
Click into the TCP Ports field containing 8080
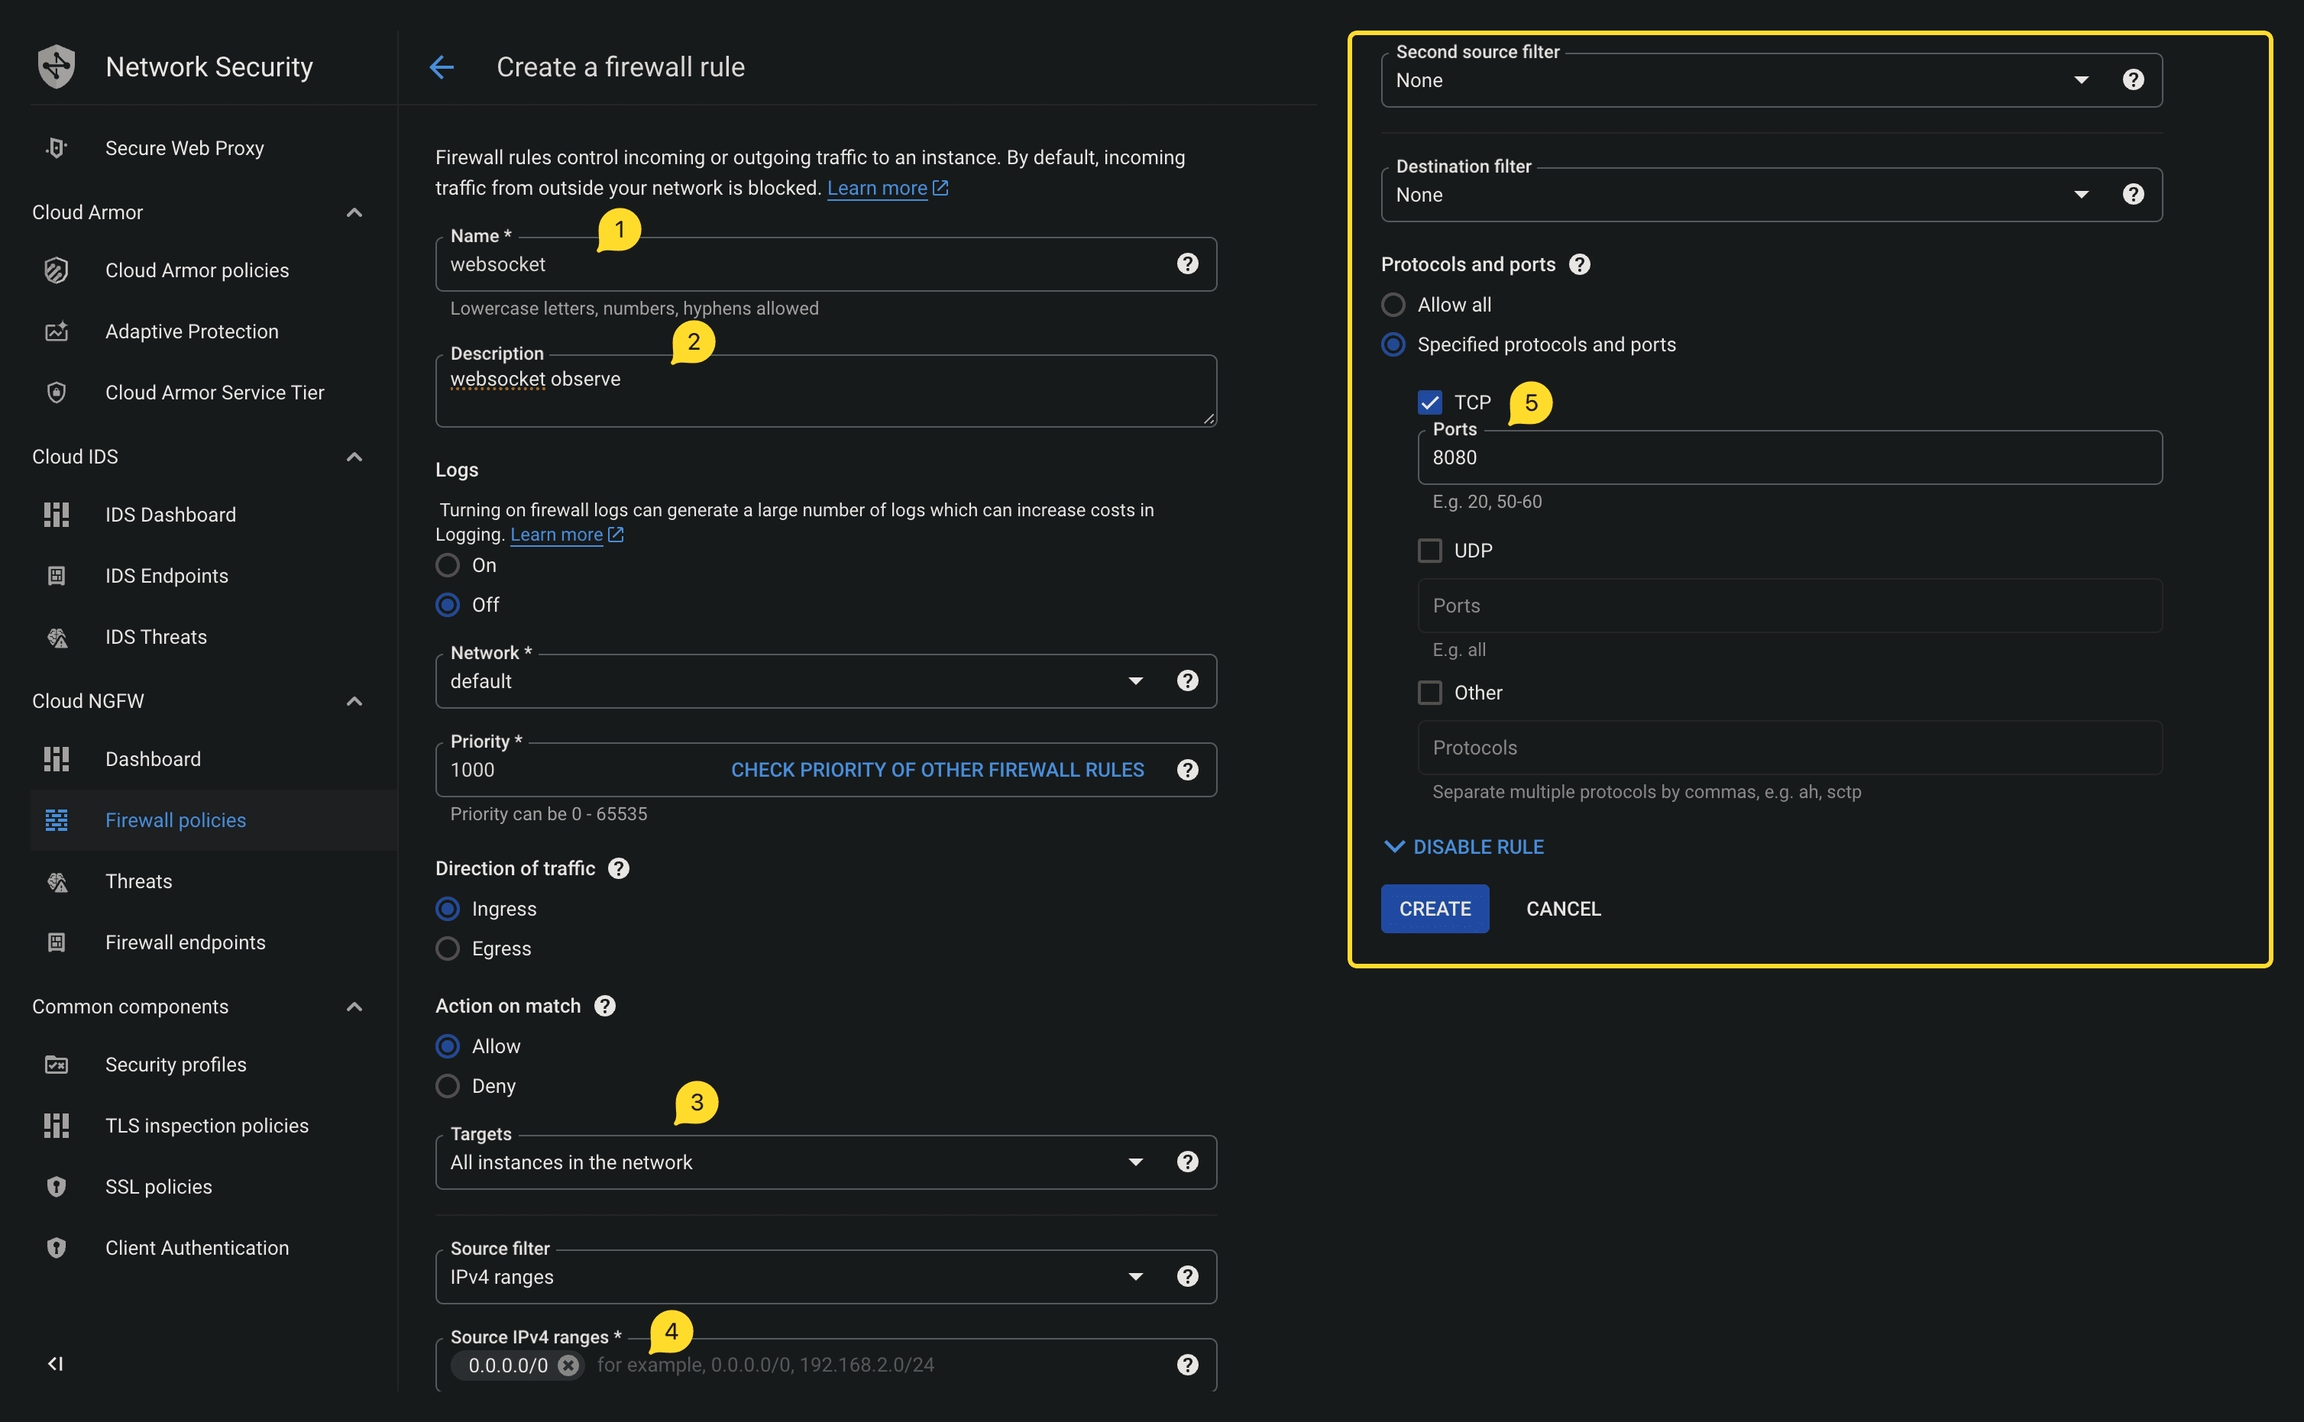pos(1788,458)
